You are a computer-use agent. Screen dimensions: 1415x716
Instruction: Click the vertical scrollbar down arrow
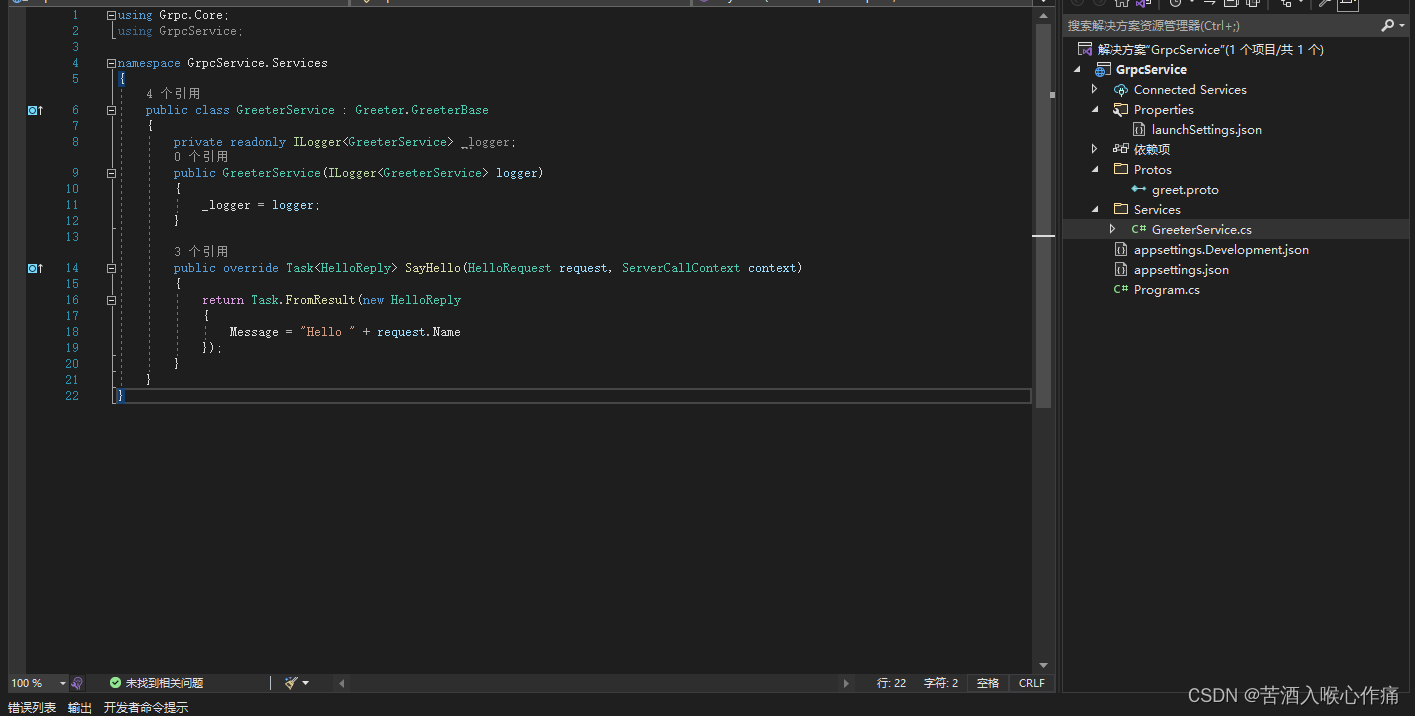pos(1044,665)
